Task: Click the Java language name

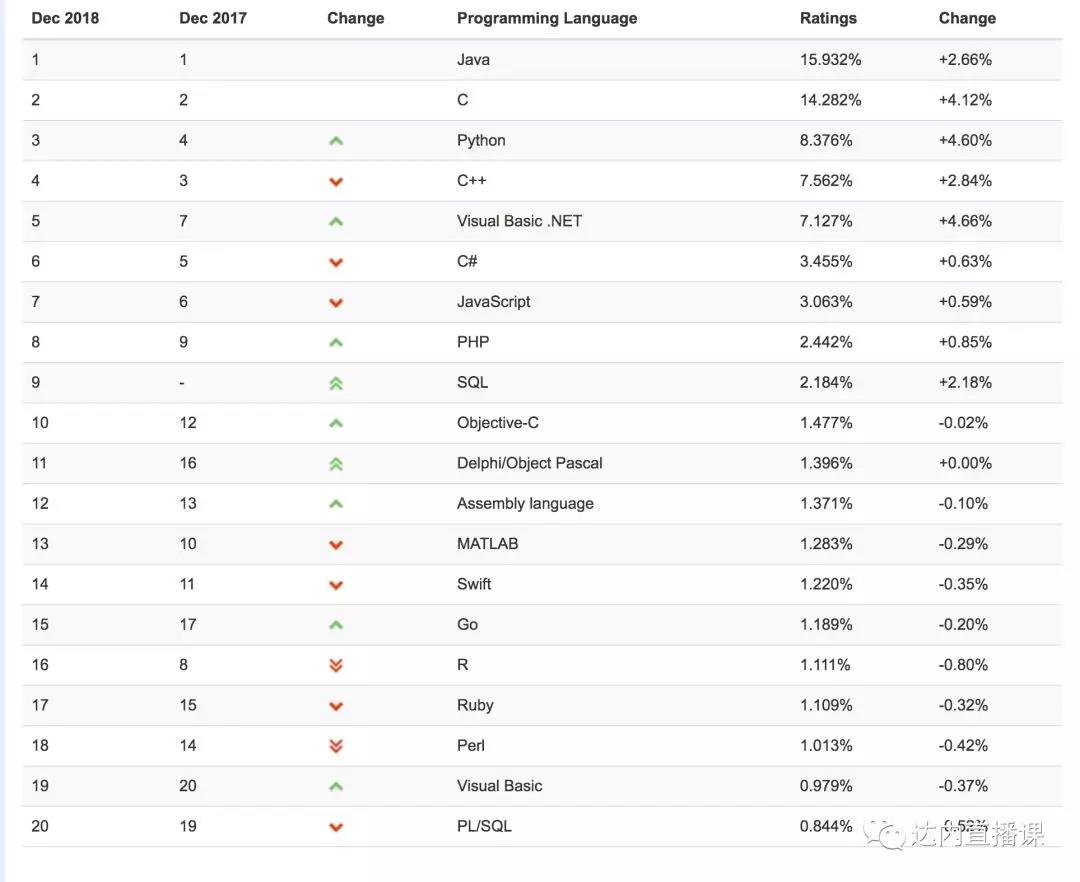Action: click(x=473, y=60)
